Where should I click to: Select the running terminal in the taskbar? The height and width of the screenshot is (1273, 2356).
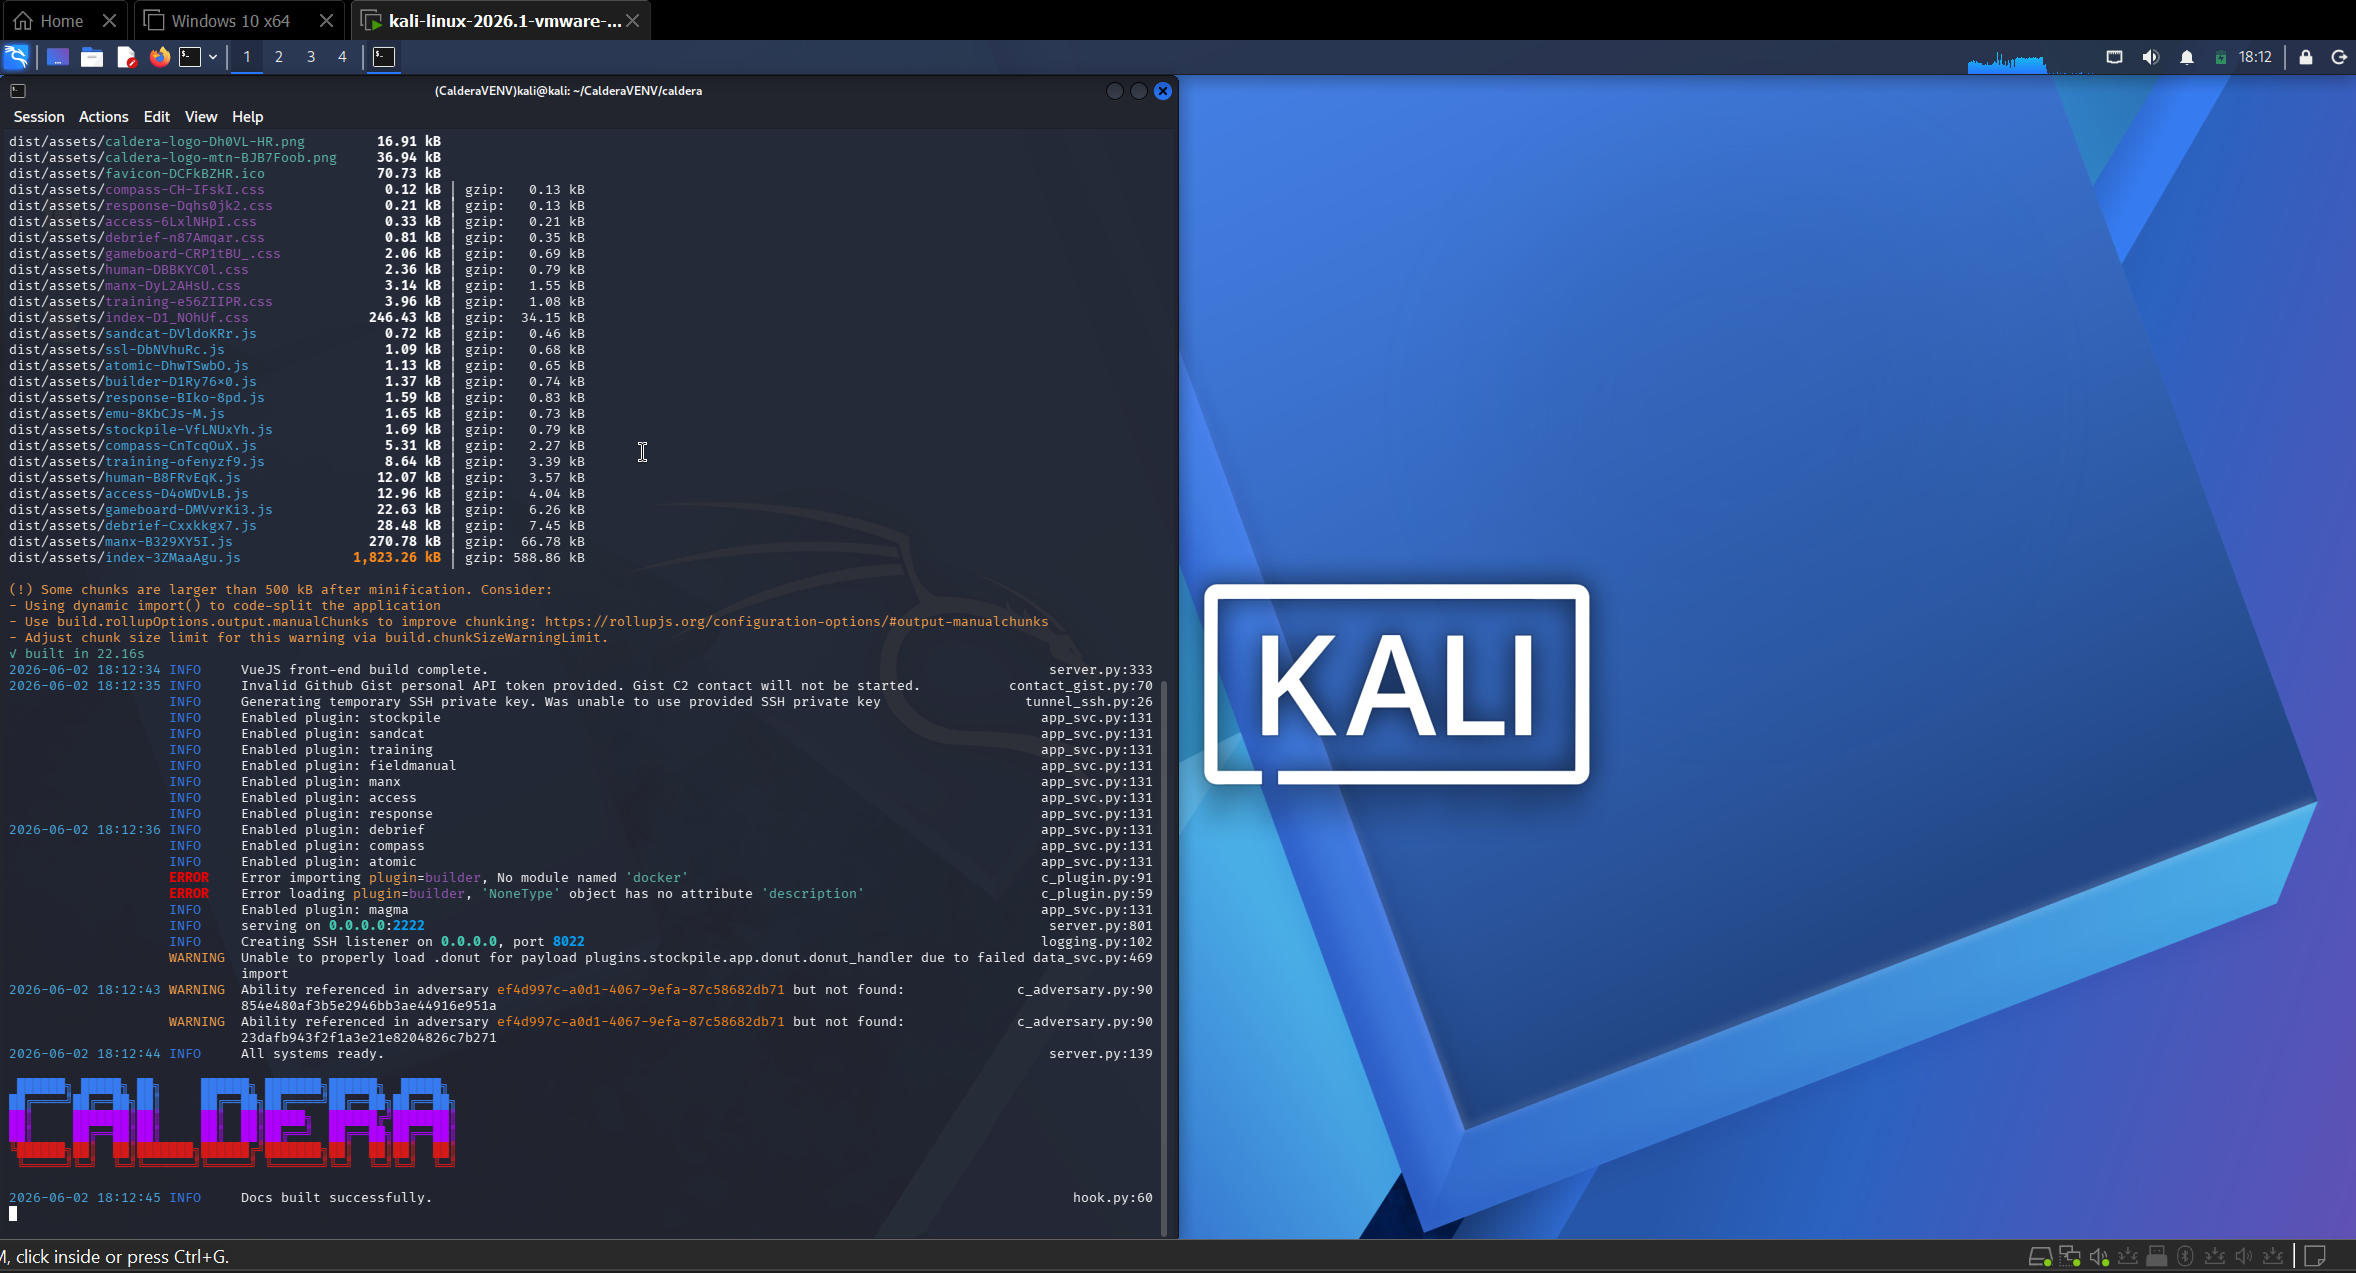[384, 57]
